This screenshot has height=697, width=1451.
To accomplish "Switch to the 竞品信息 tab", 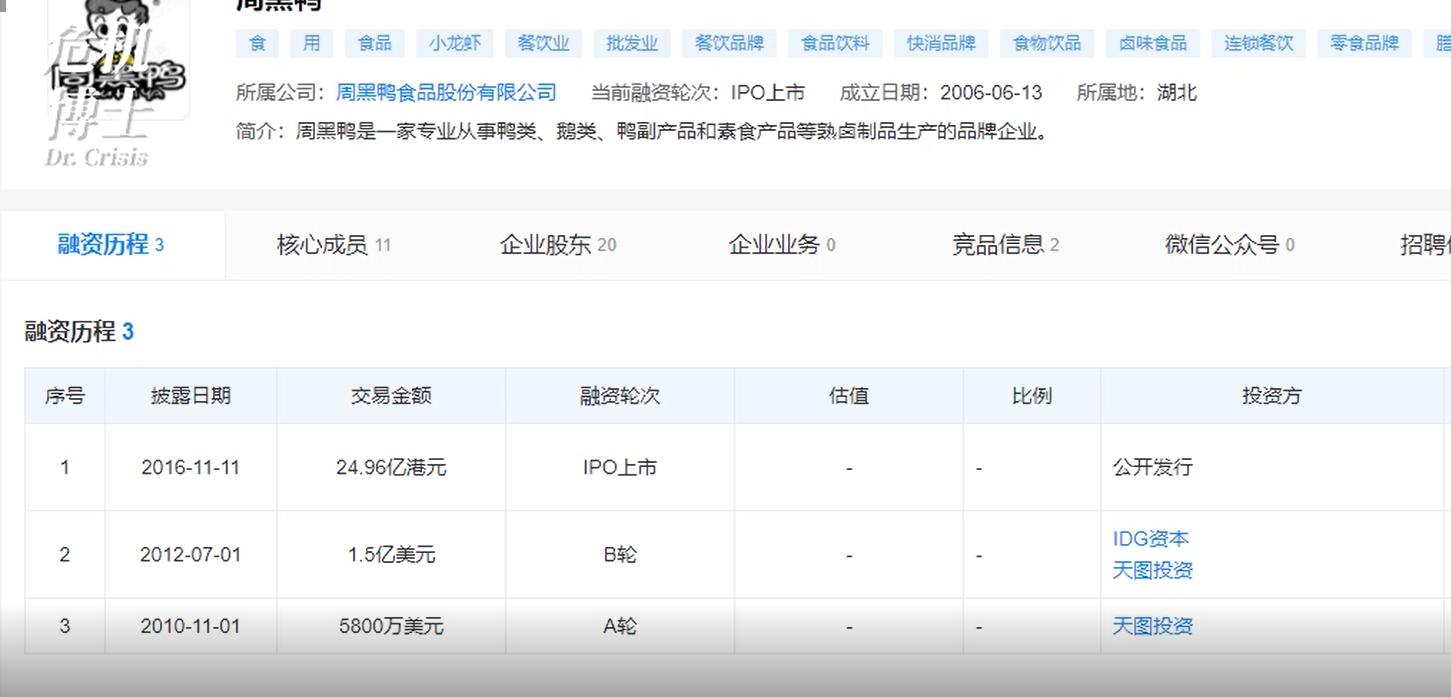I will pos(1000,244).
